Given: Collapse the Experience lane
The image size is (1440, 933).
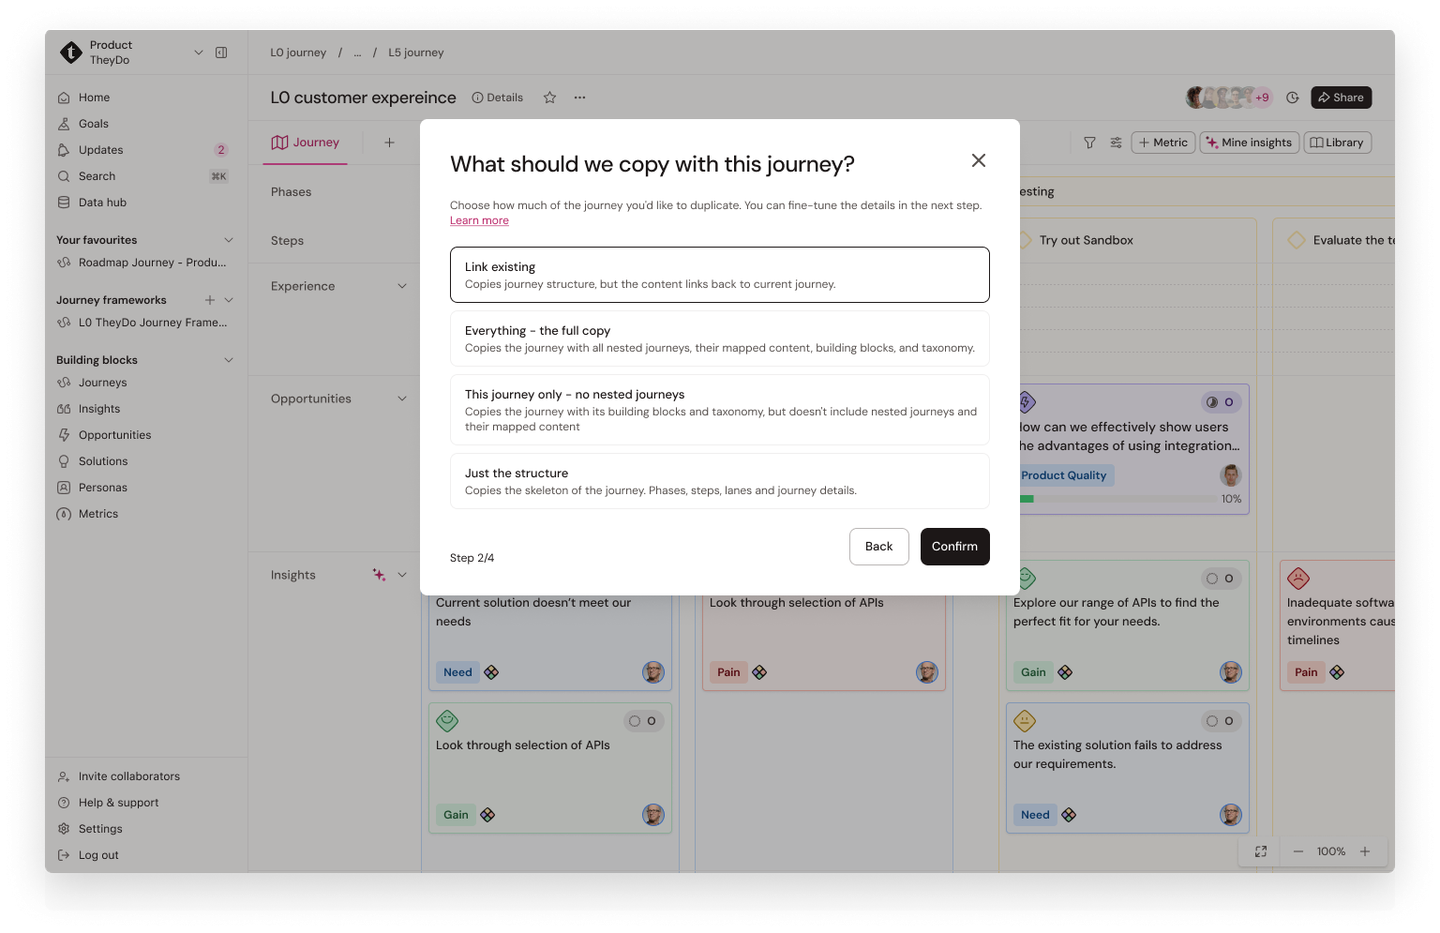Looking at the screenshot, I should pos(402,285).
